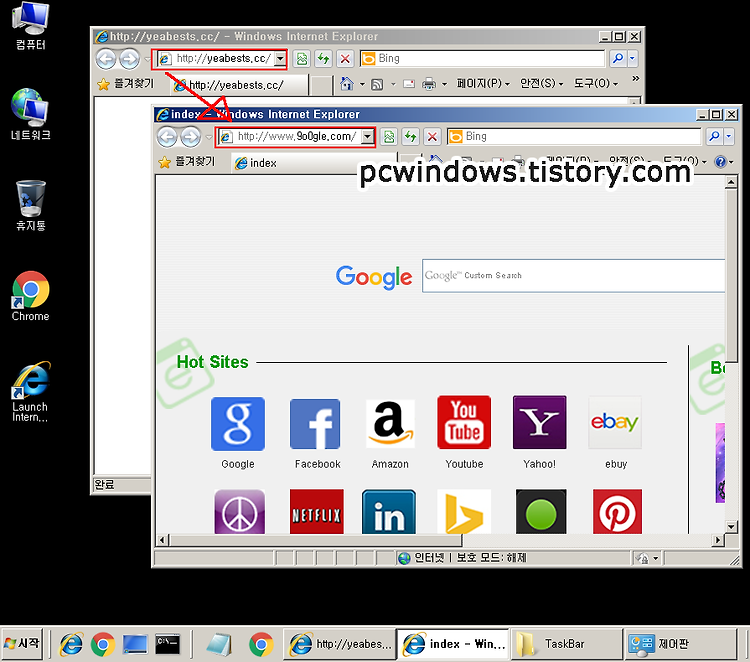Click Stop icon in yeabests.cc window

(345, 59)
